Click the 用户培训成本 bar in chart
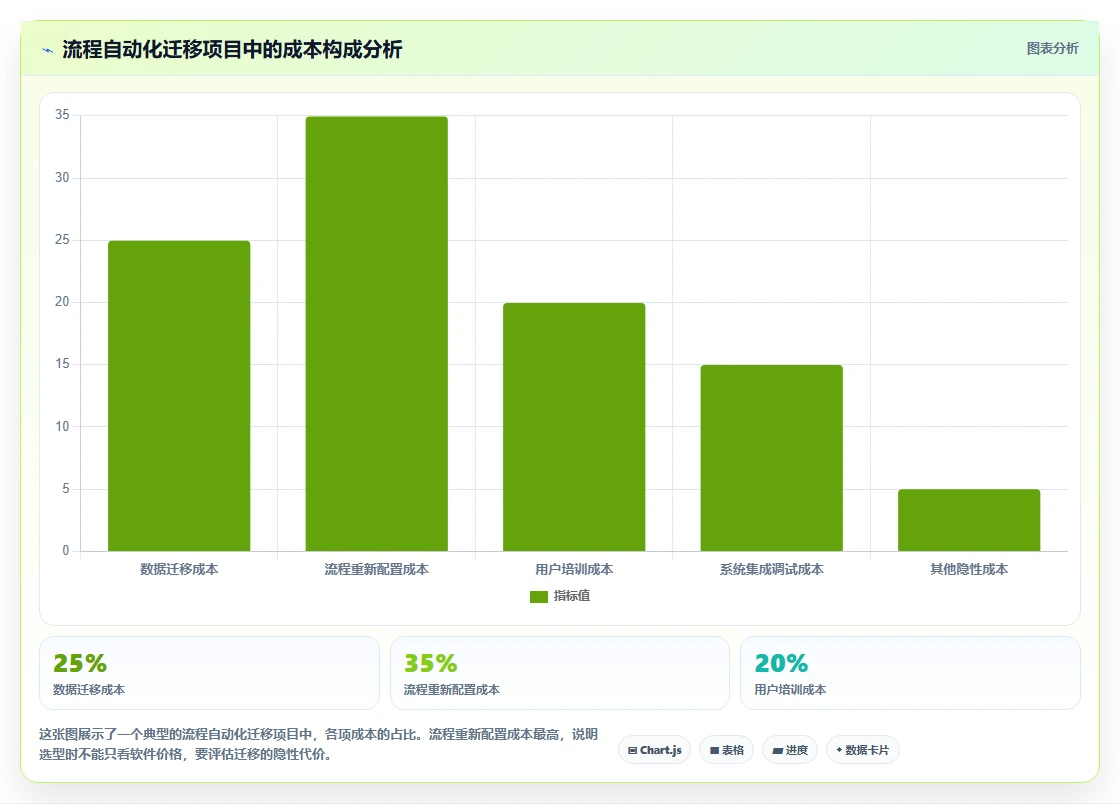The height and width of the screenshot is (804, 1120). pos(574,427)
